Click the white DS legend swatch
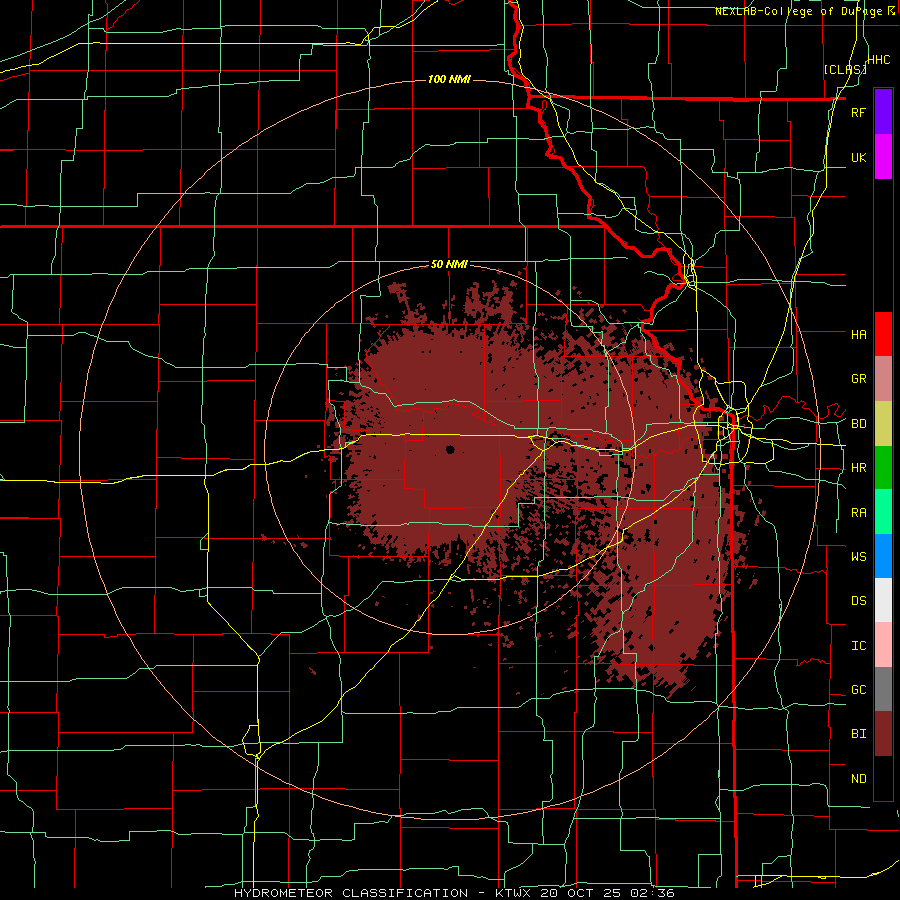This screenshot has width=900, height=900. (x=883, y=600)
